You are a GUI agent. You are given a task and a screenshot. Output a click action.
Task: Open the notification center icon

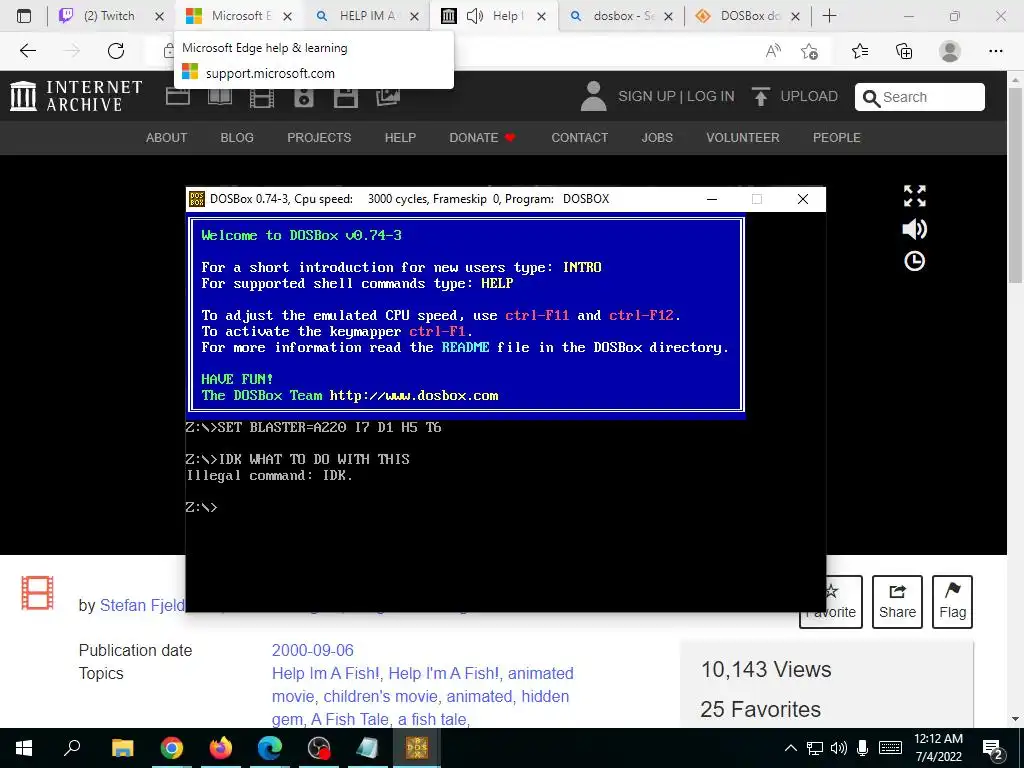tap(993, 748)
